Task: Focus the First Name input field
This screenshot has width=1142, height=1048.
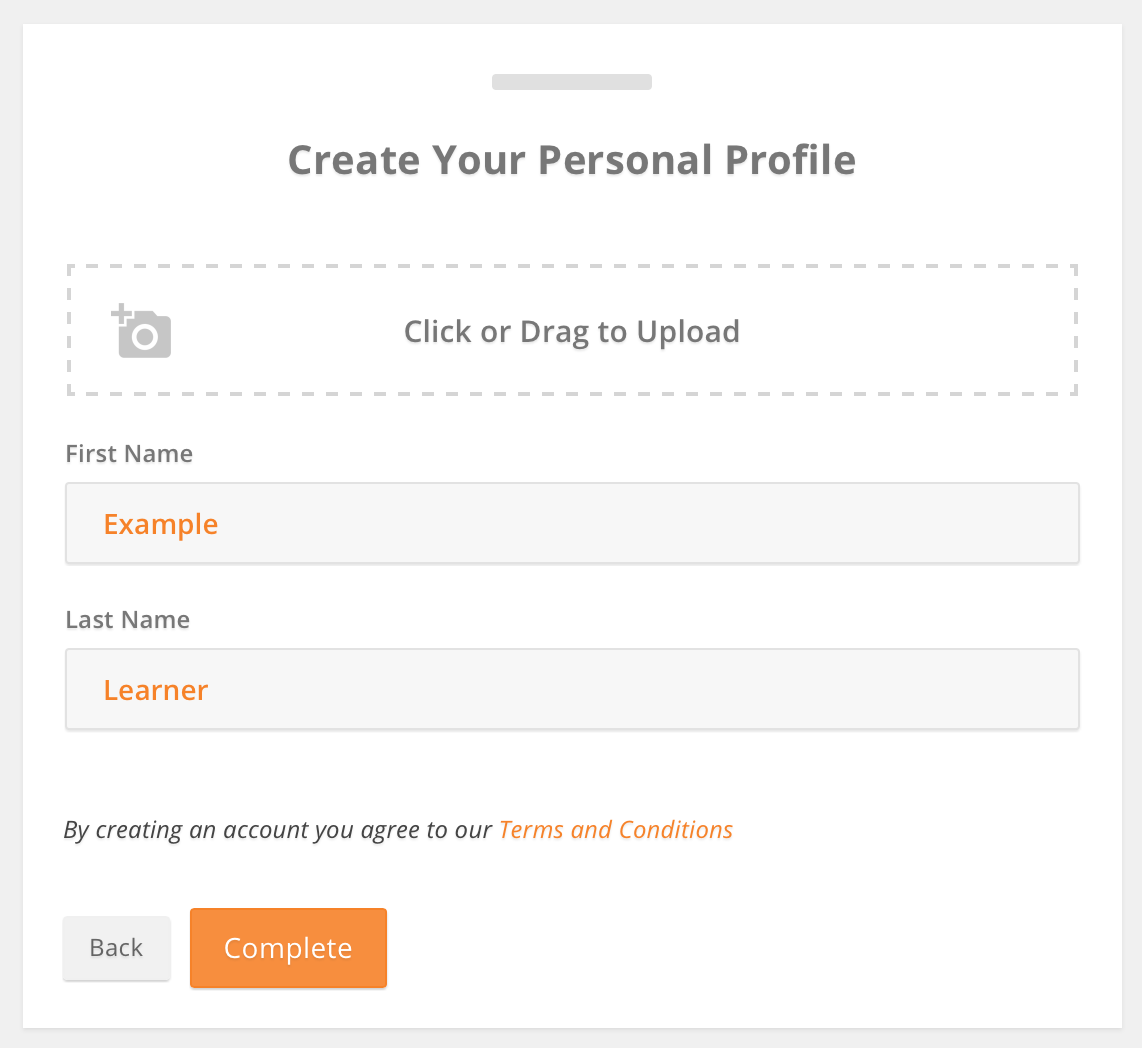Action: point(572,523)
